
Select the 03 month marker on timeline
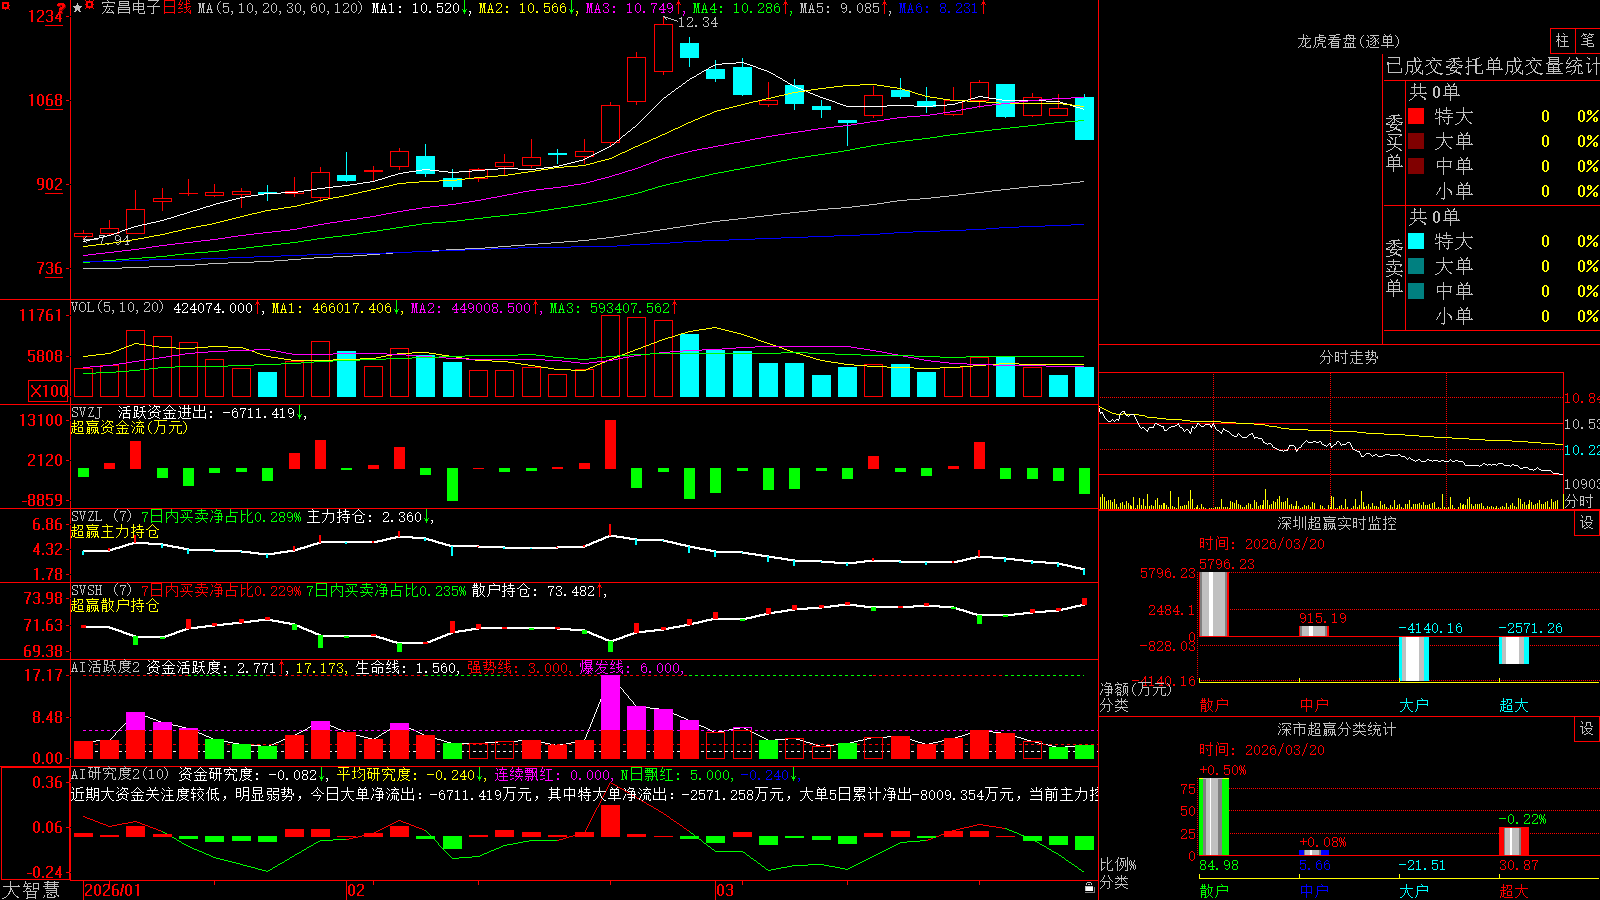click(725, 890)
